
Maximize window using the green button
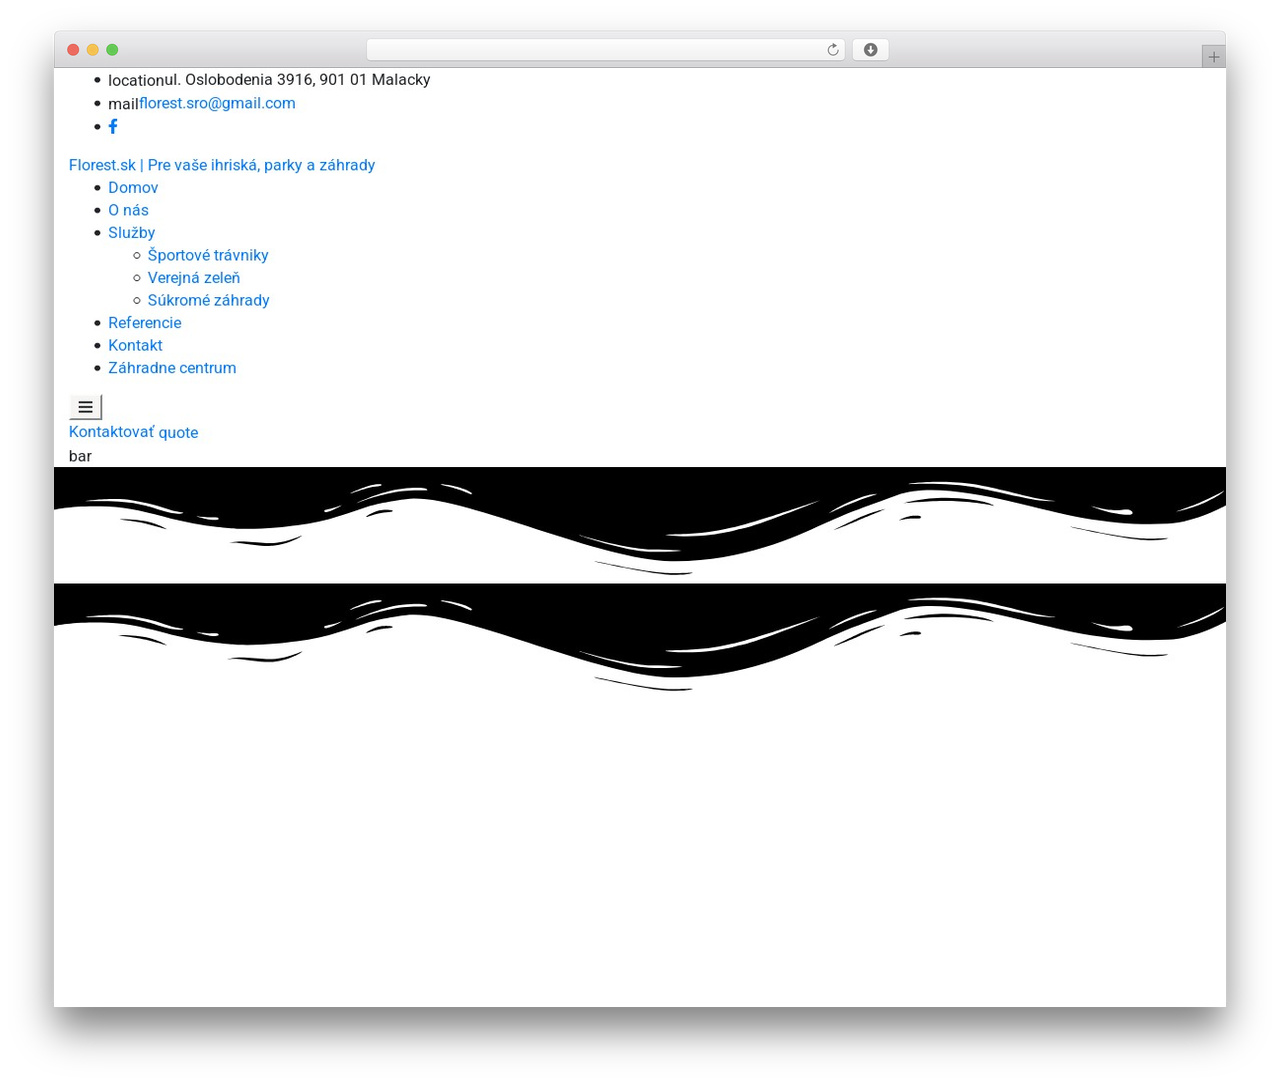(x=112, y=50)
